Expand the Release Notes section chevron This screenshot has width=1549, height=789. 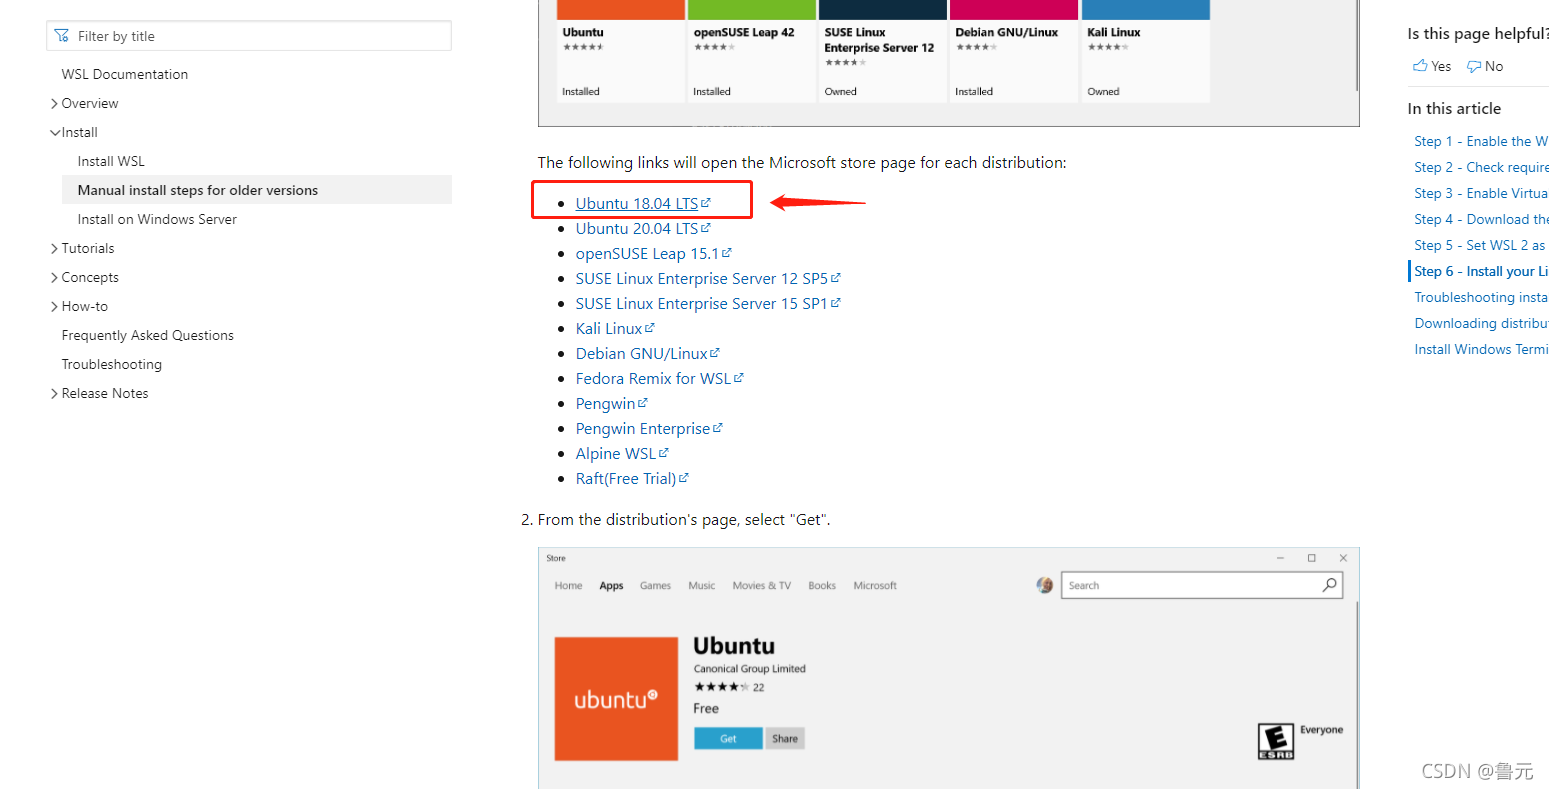(x=54, y=393)
